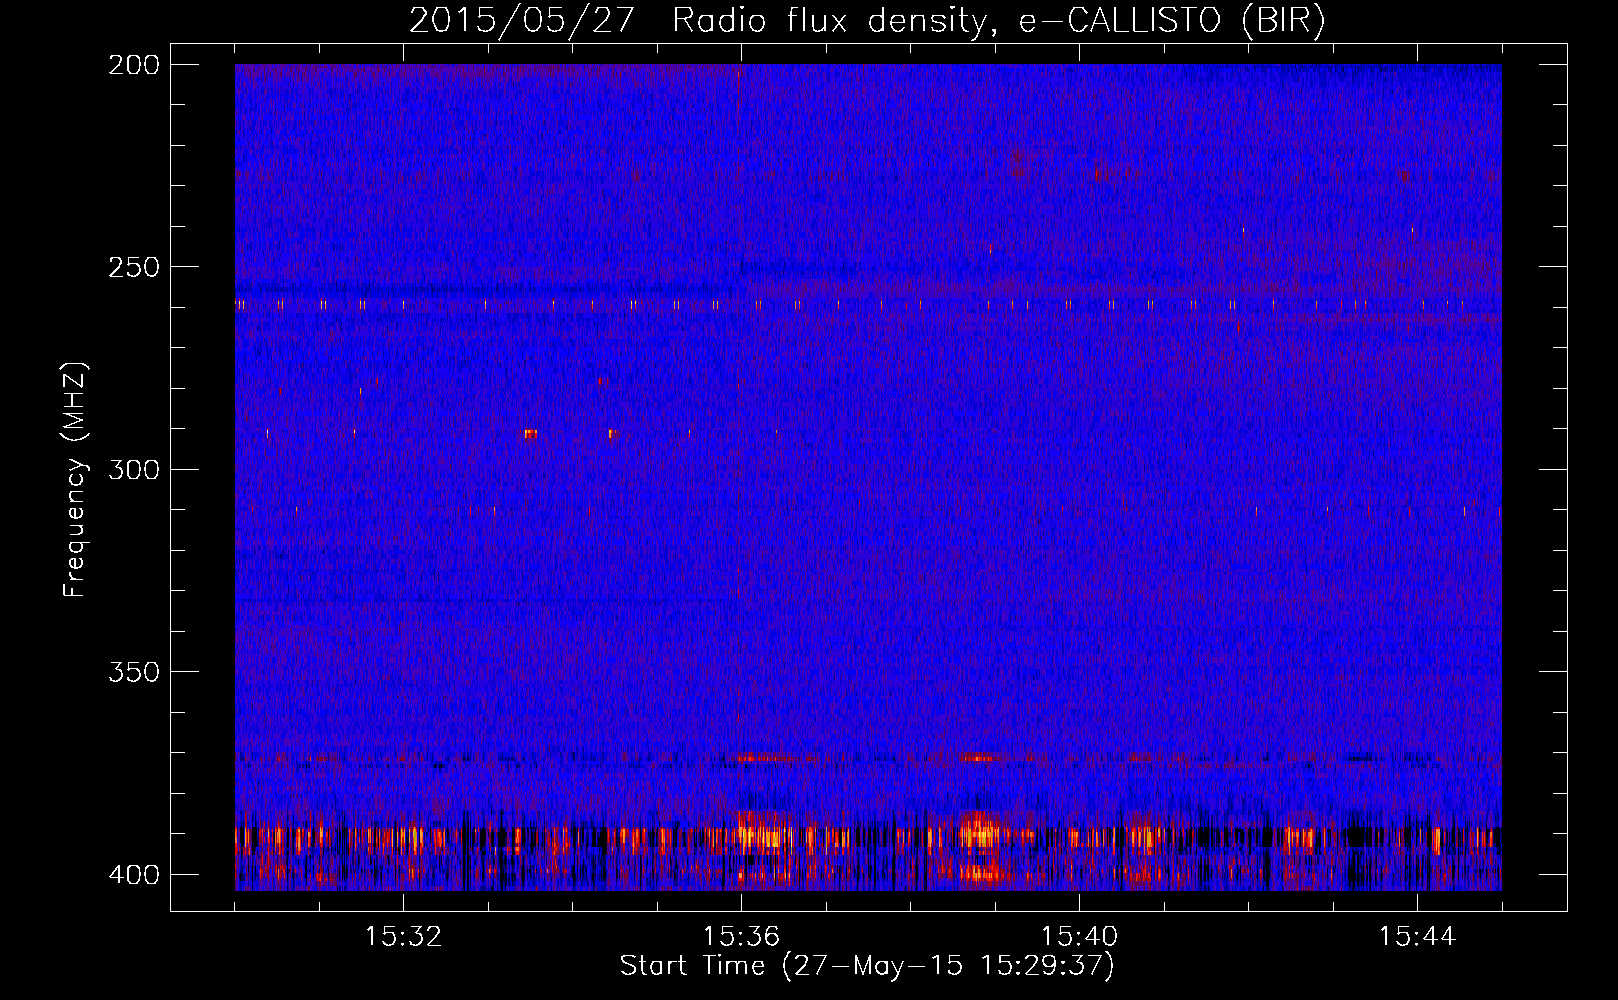Click the 300 frequency tick label

click(x=134, y=469)
